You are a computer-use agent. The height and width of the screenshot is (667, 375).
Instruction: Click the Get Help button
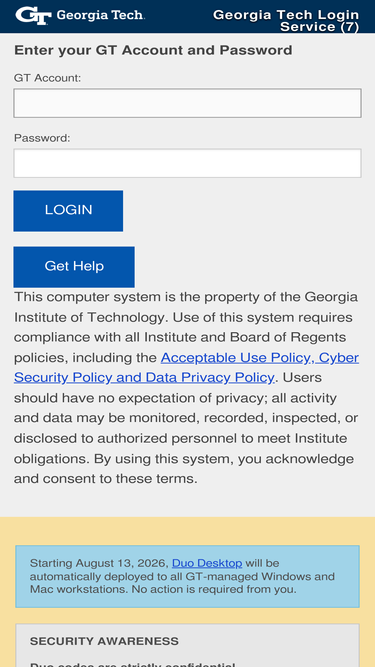pyautogui.click(x=74, y=267)
